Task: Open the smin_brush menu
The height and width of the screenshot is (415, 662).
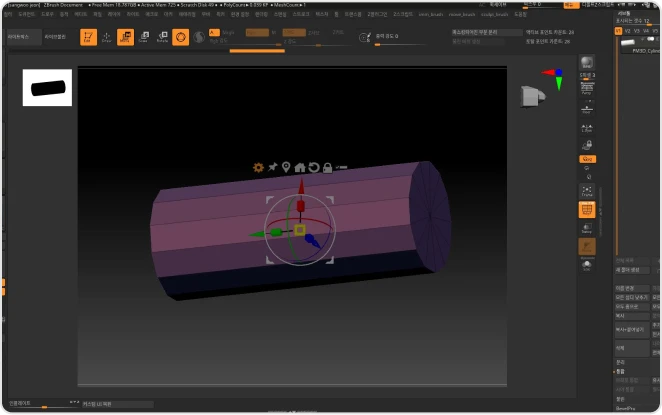Action: coord(431,14)
